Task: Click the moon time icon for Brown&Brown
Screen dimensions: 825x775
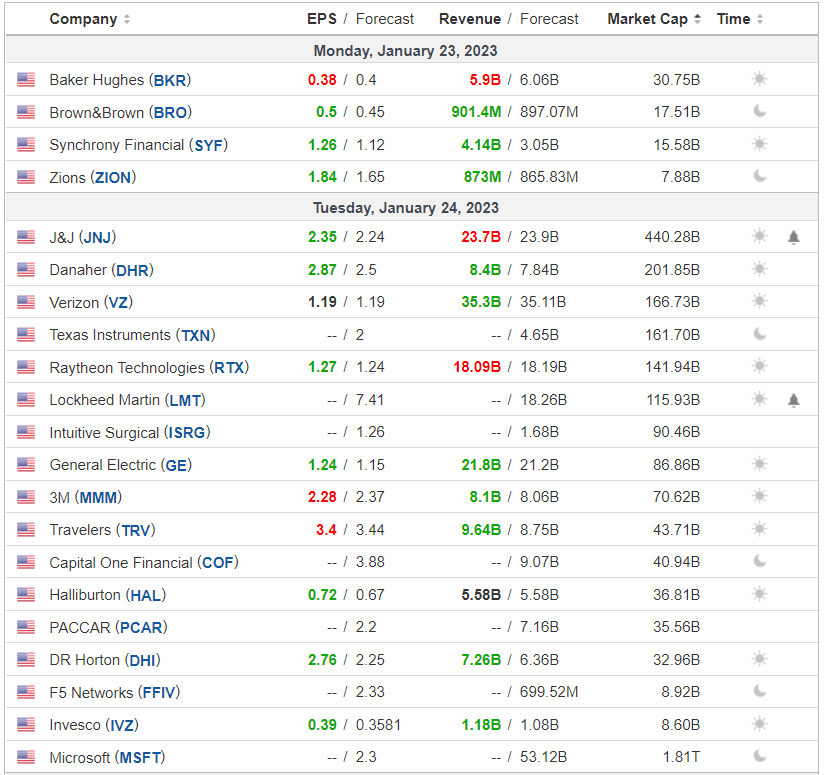Action: 759,112
